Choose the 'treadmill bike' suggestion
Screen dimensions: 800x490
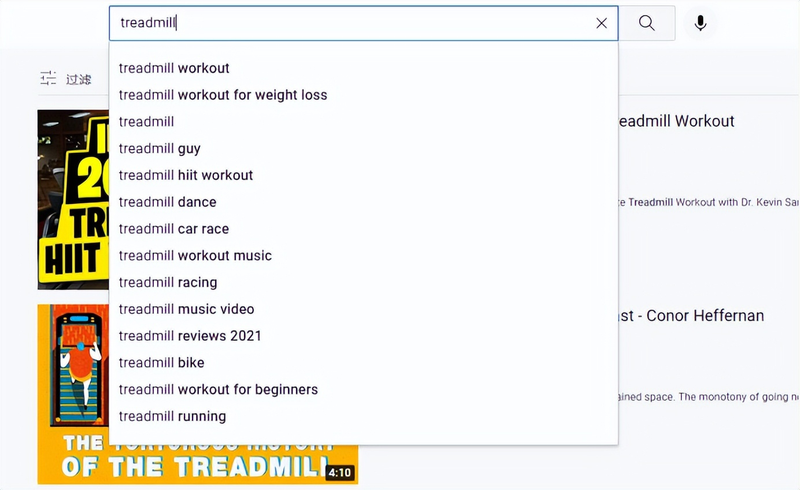[x=162, y=362]
